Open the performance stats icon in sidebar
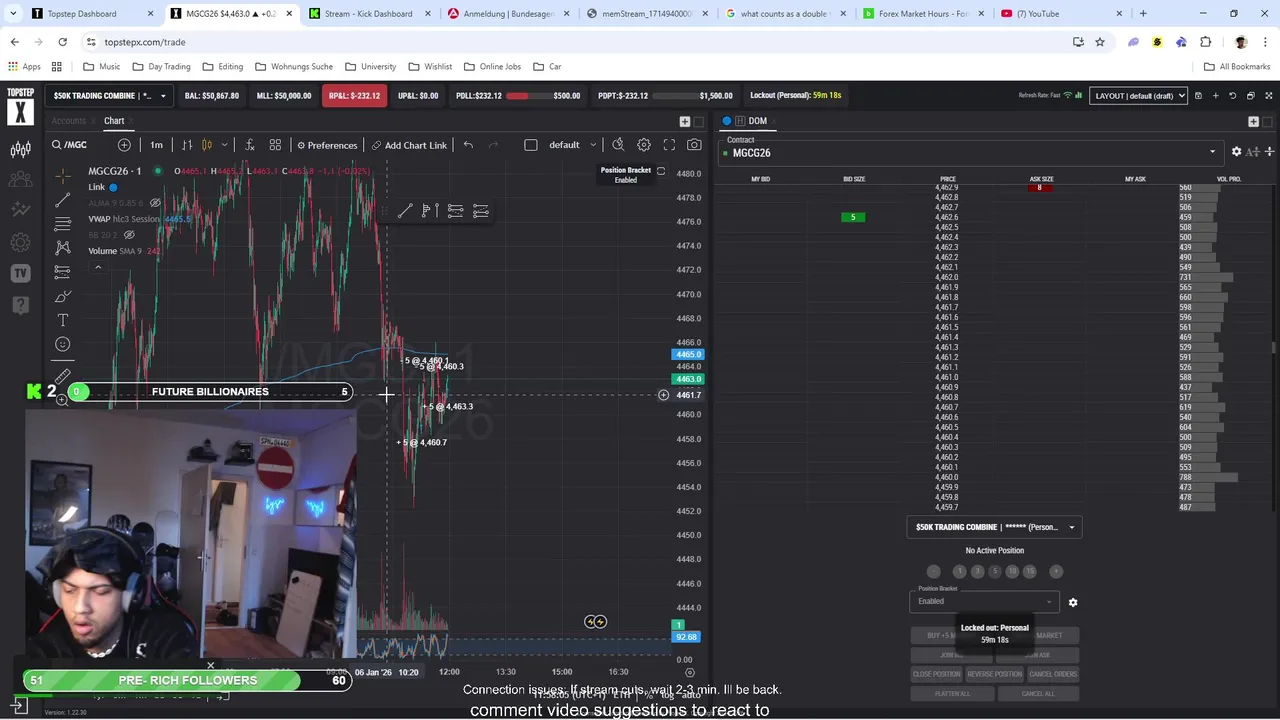Viewport: 1280px width, 720px height. (20, 210)
